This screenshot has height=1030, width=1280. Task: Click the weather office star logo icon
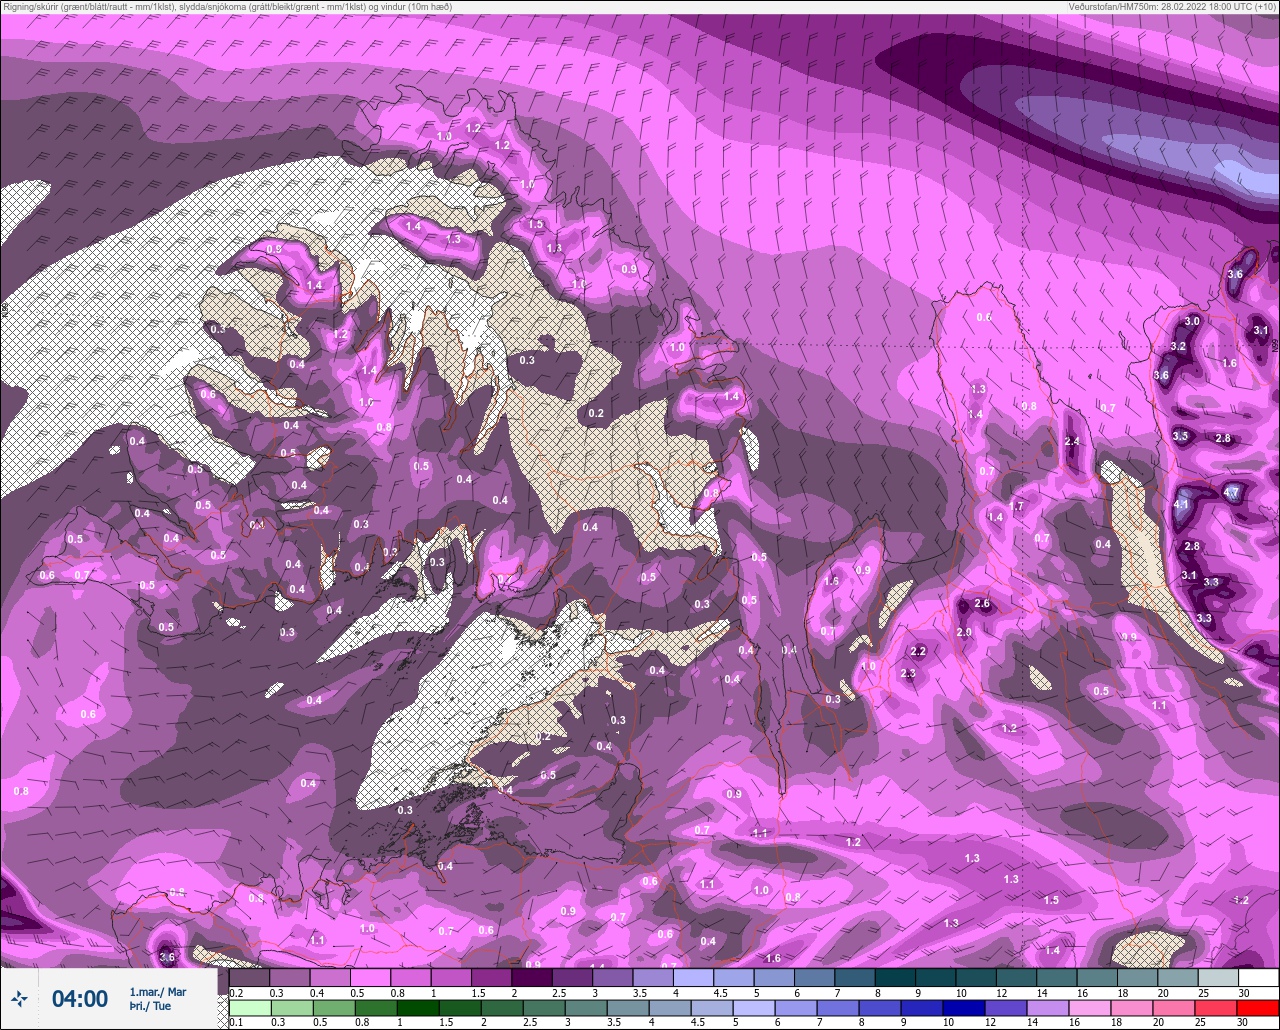point(19,998)
